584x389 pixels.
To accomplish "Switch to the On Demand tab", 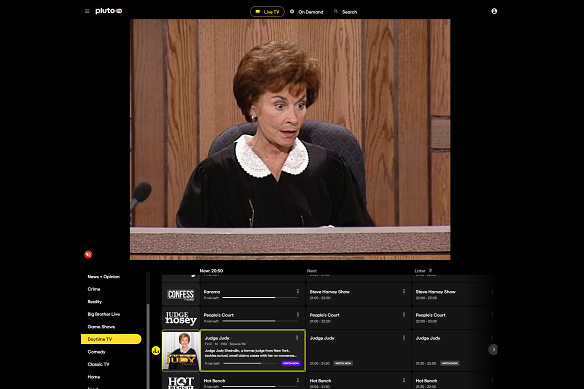I will 307,12.
